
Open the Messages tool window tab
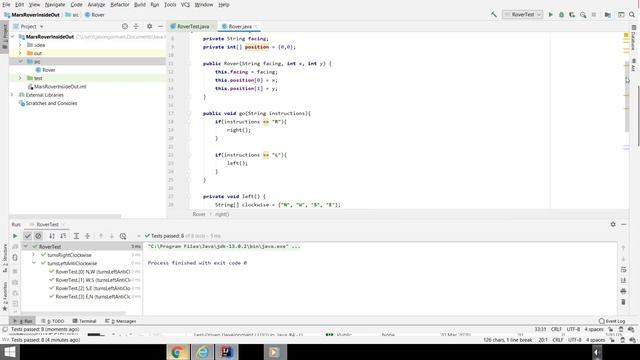coord(120,321)
